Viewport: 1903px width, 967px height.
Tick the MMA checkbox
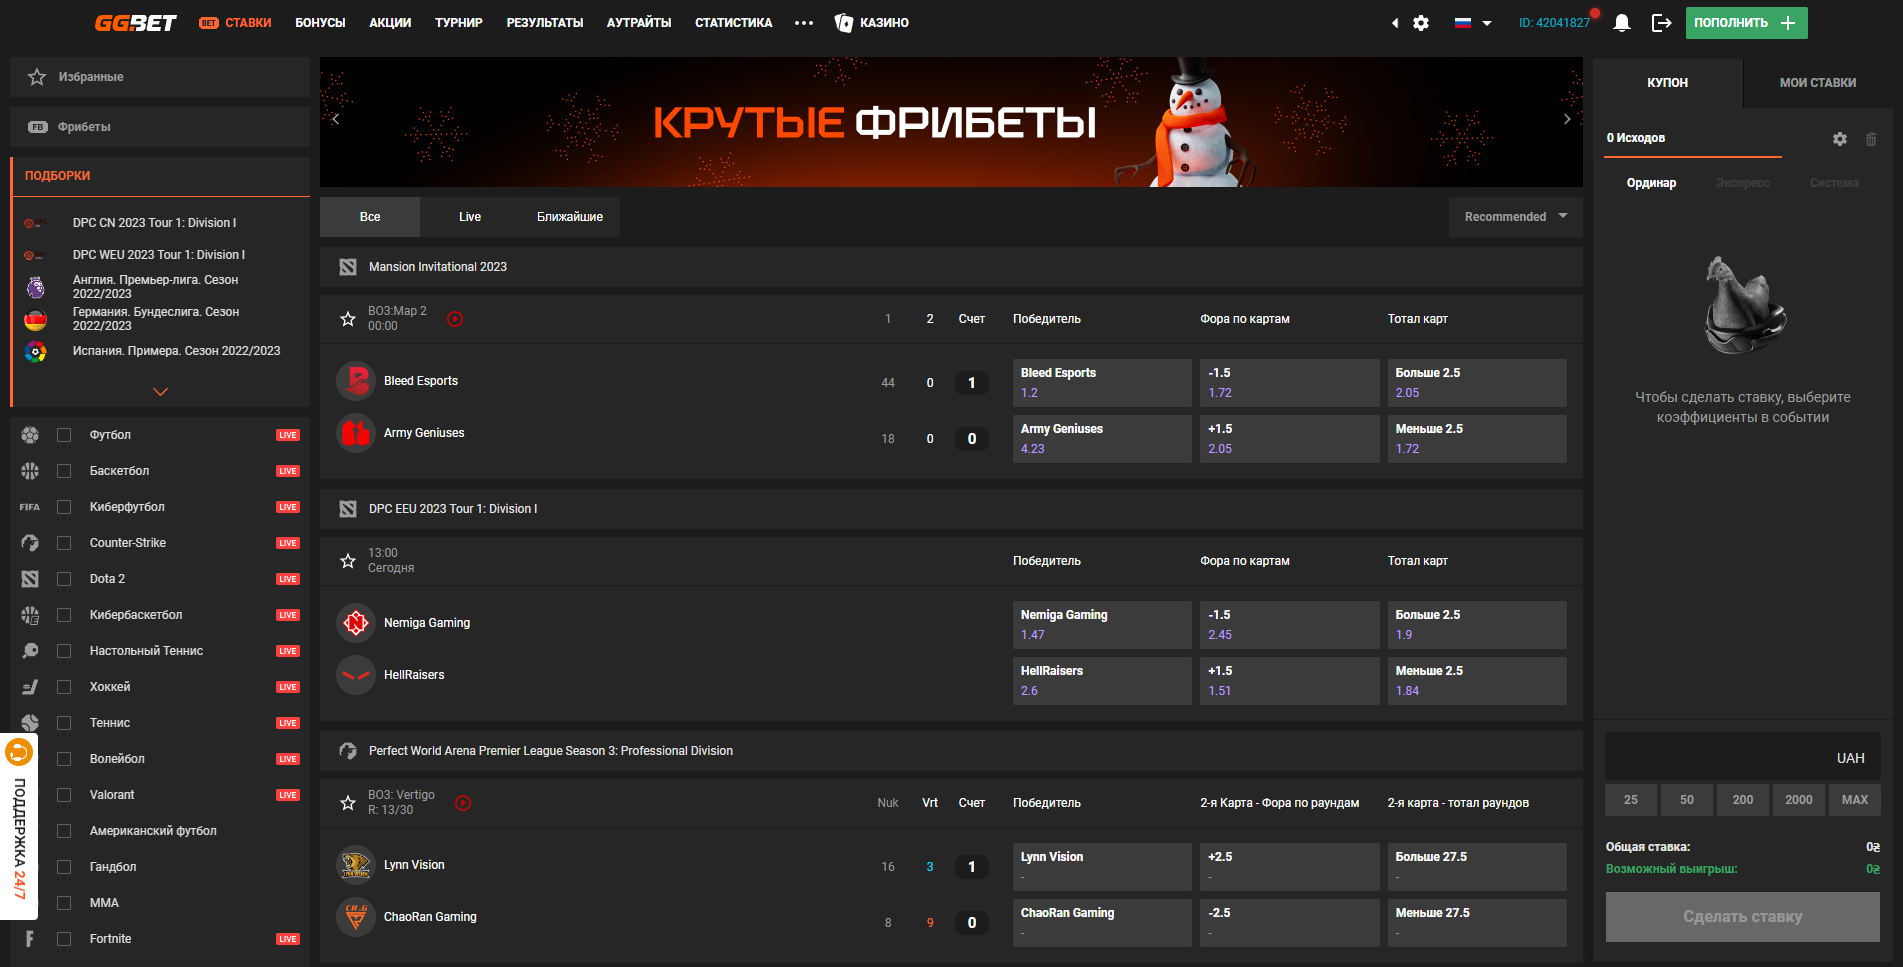(64, 903)
